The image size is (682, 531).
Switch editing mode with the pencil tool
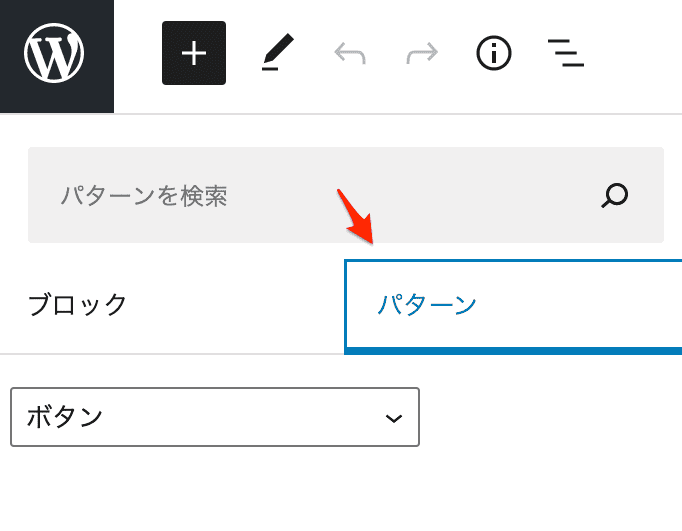click(278, 52)
